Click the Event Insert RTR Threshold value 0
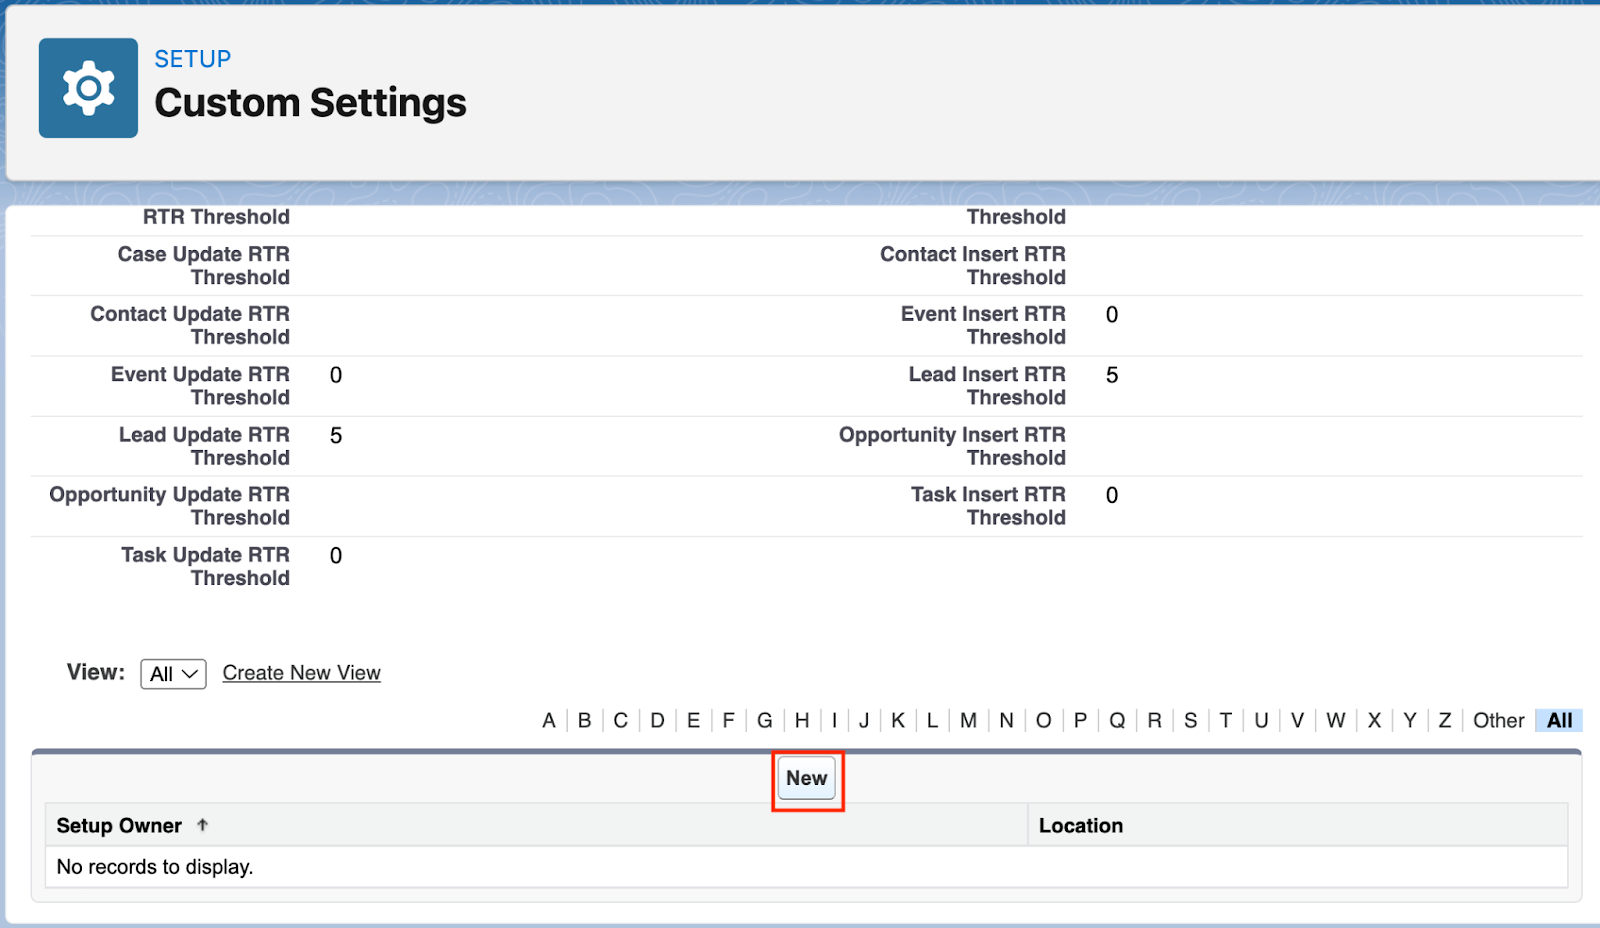 1112,315
